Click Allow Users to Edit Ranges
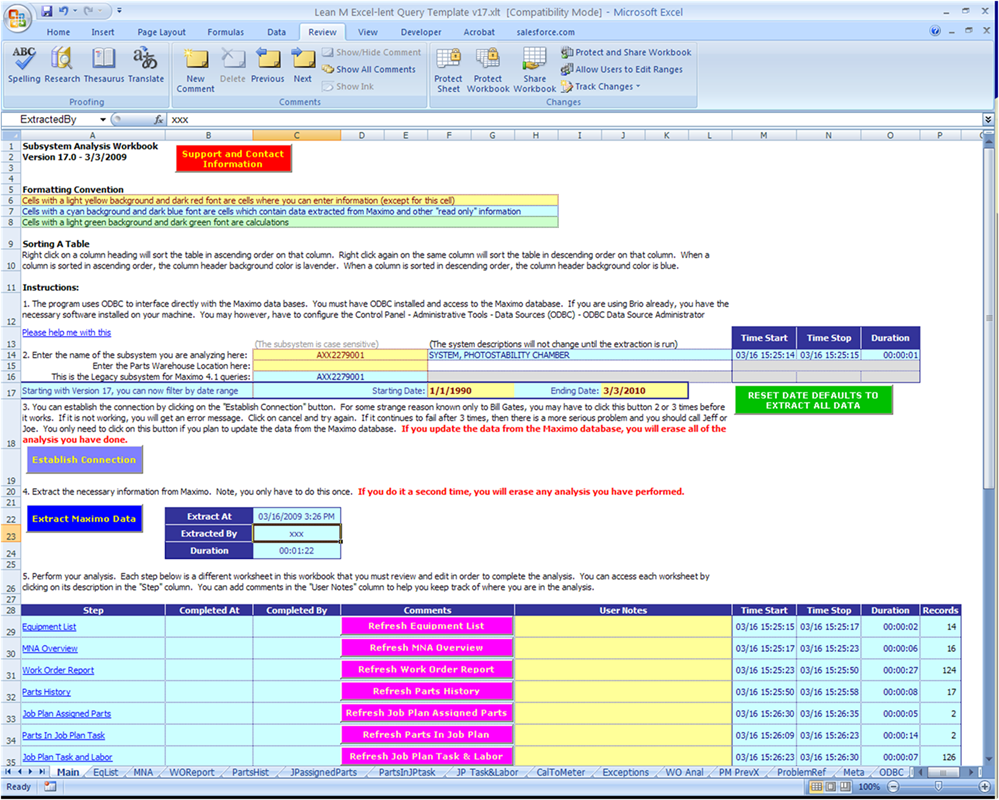This screenshot has width=999, height=800. pyautogui.click(x=622, y=69)
